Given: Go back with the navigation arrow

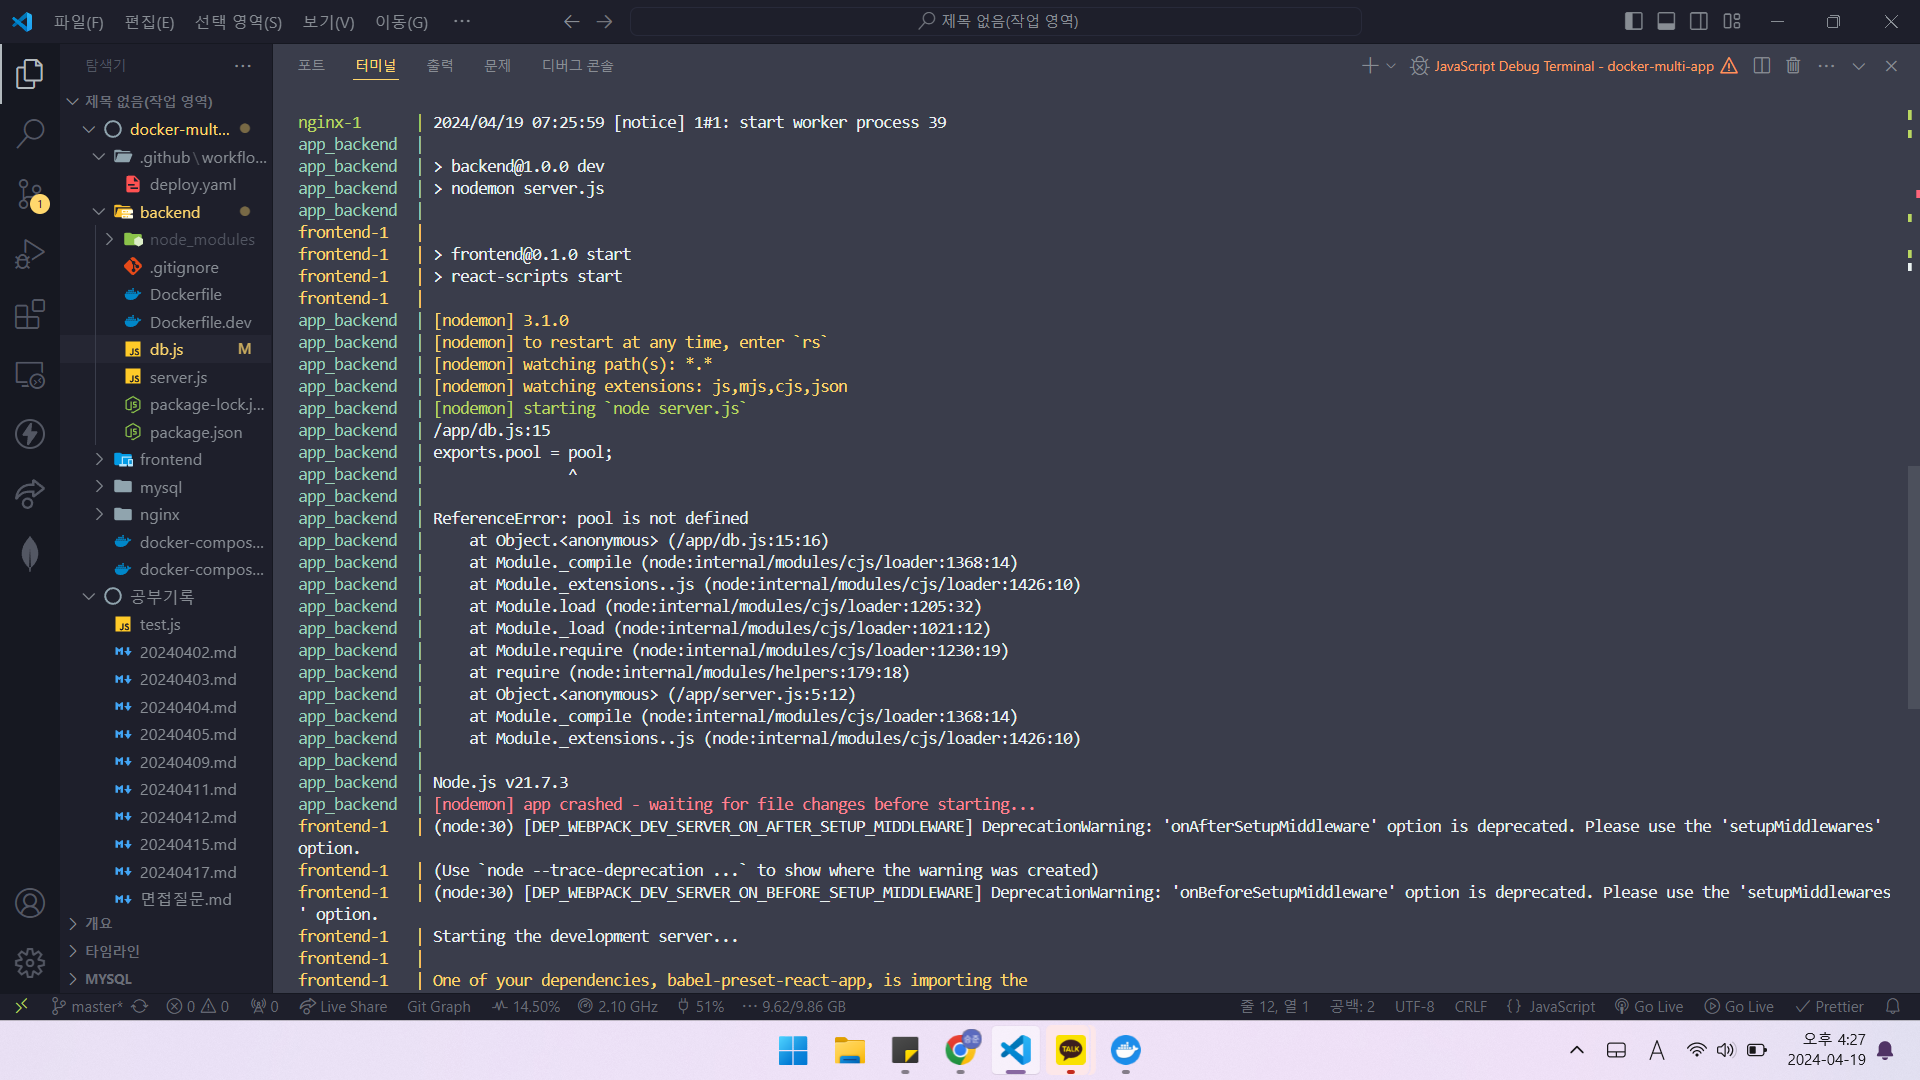Looking at the screenshot, I should [571, 21].
